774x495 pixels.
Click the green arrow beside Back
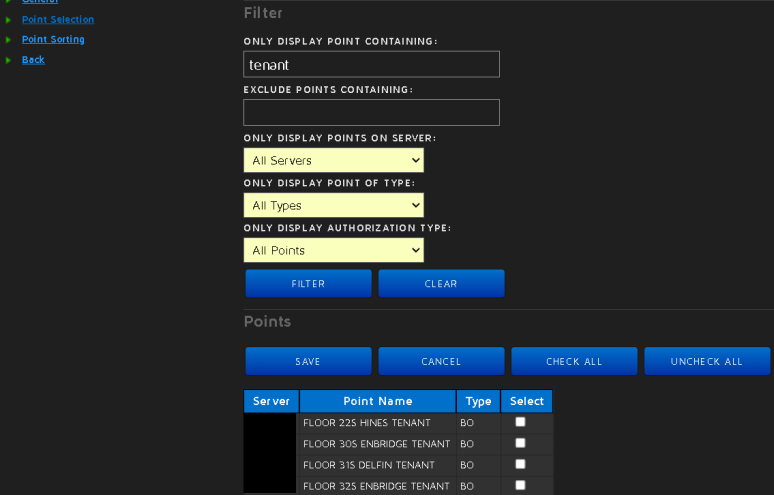point(8,60)
